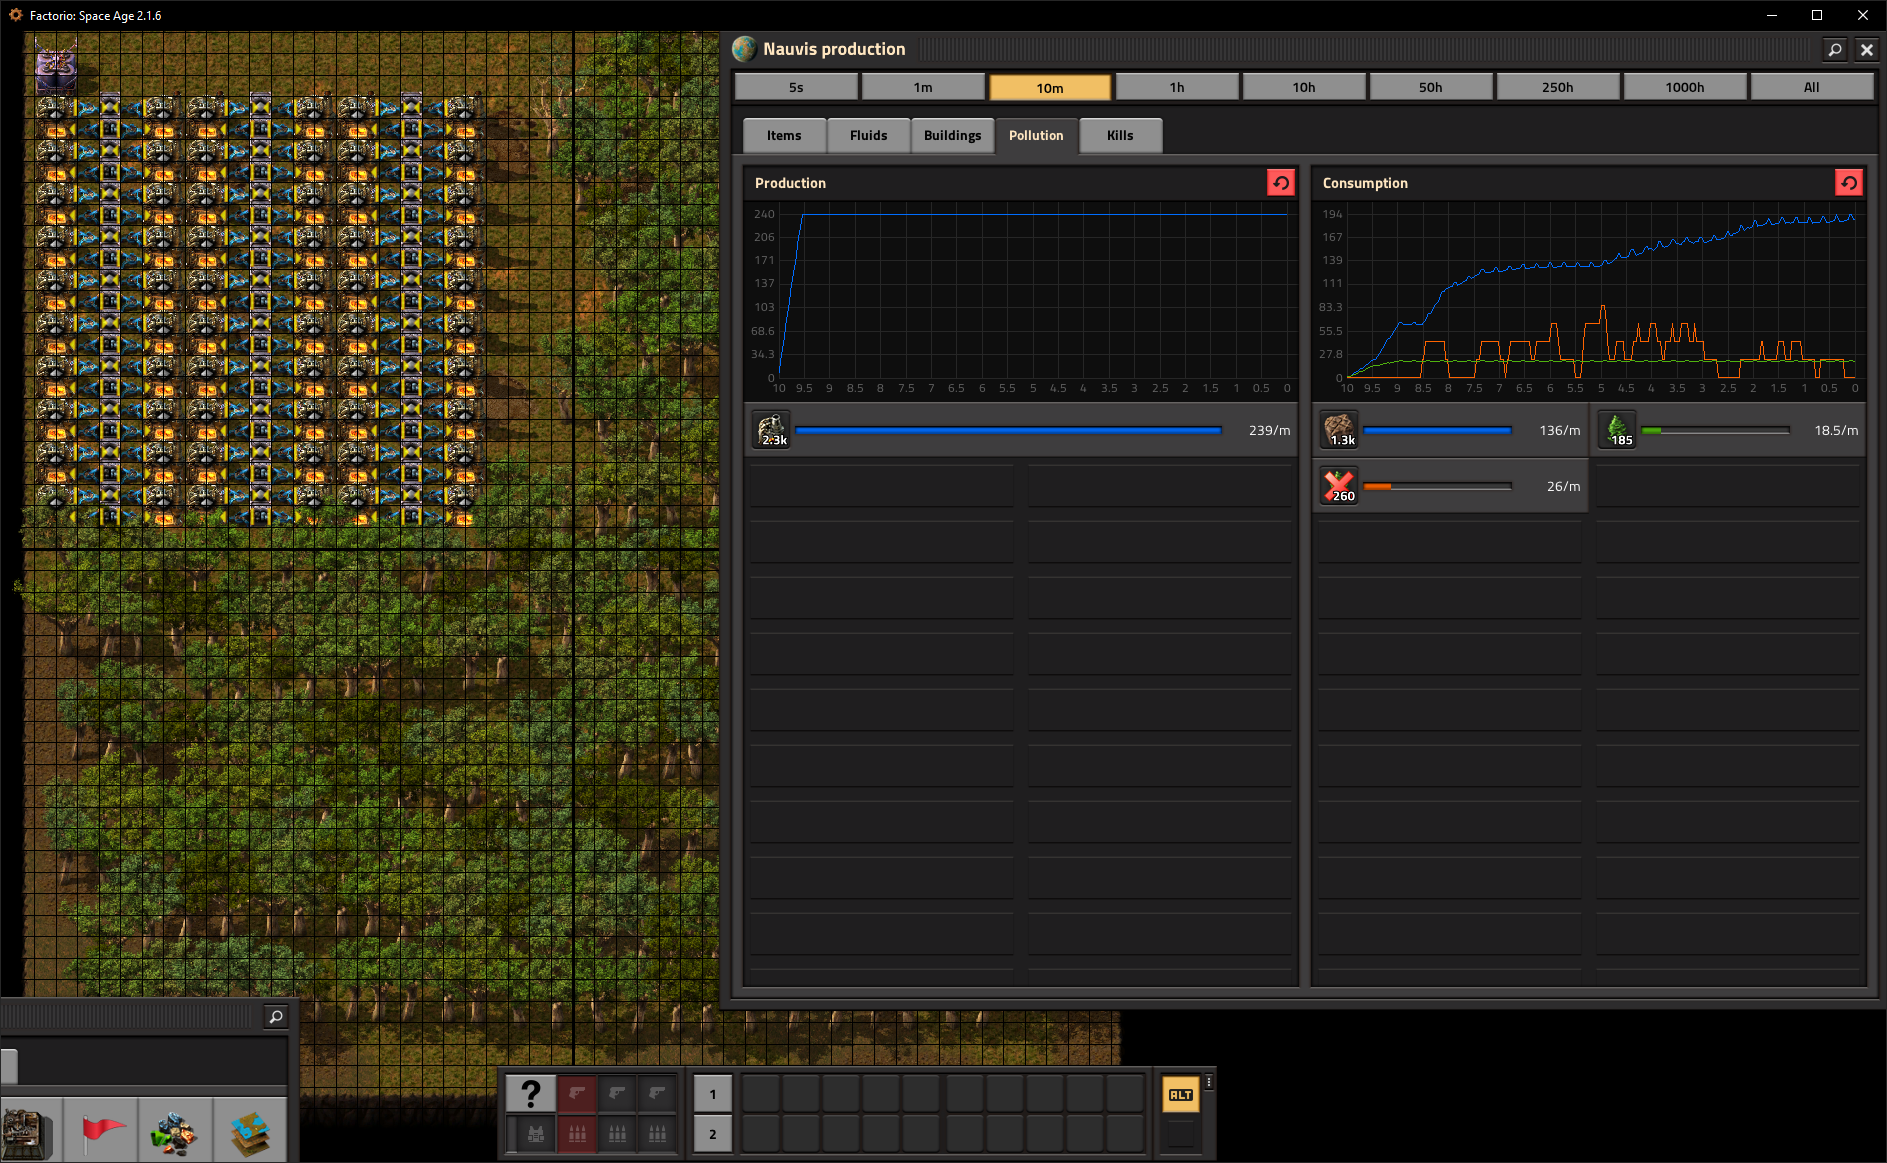The height and width of the screenshot is (1163, 1887).
Task: Switch time range to 10h
Action: [1304, 87]
